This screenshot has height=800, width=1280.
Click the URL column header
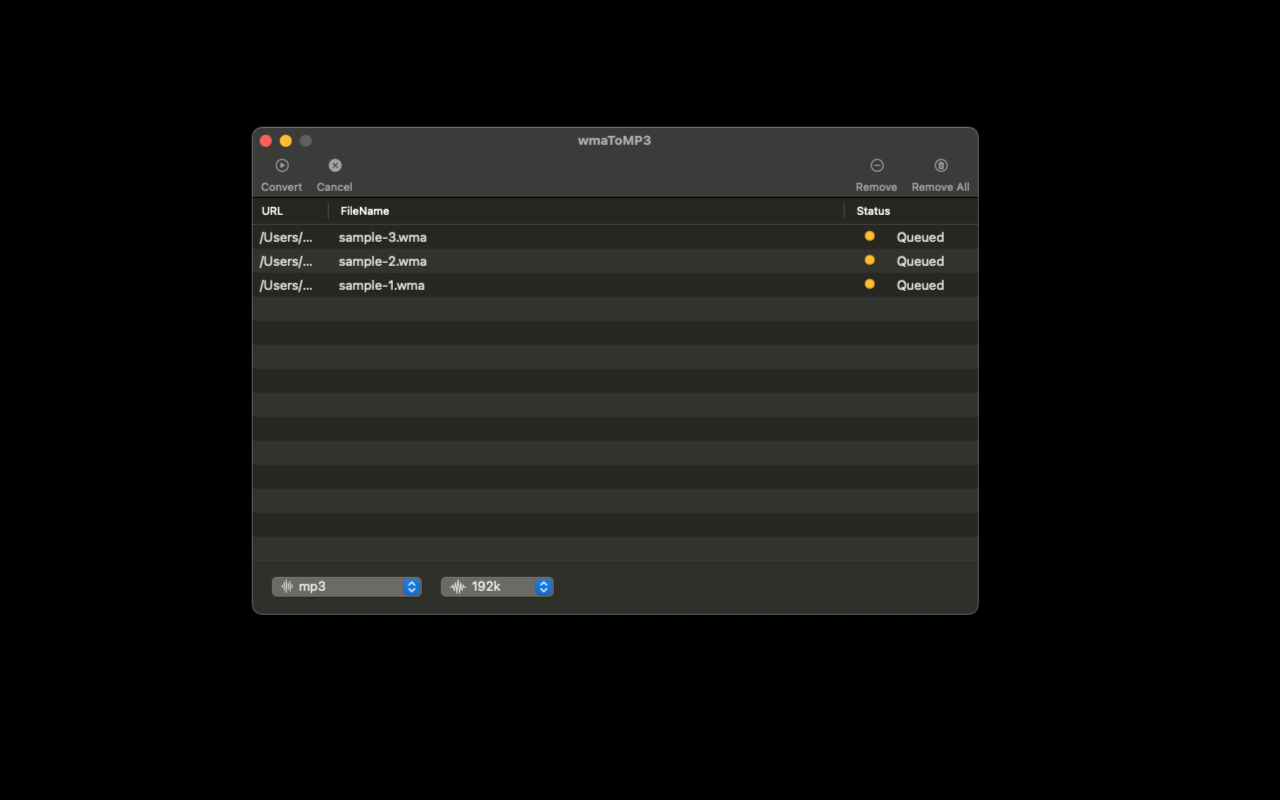pos(272,211)
